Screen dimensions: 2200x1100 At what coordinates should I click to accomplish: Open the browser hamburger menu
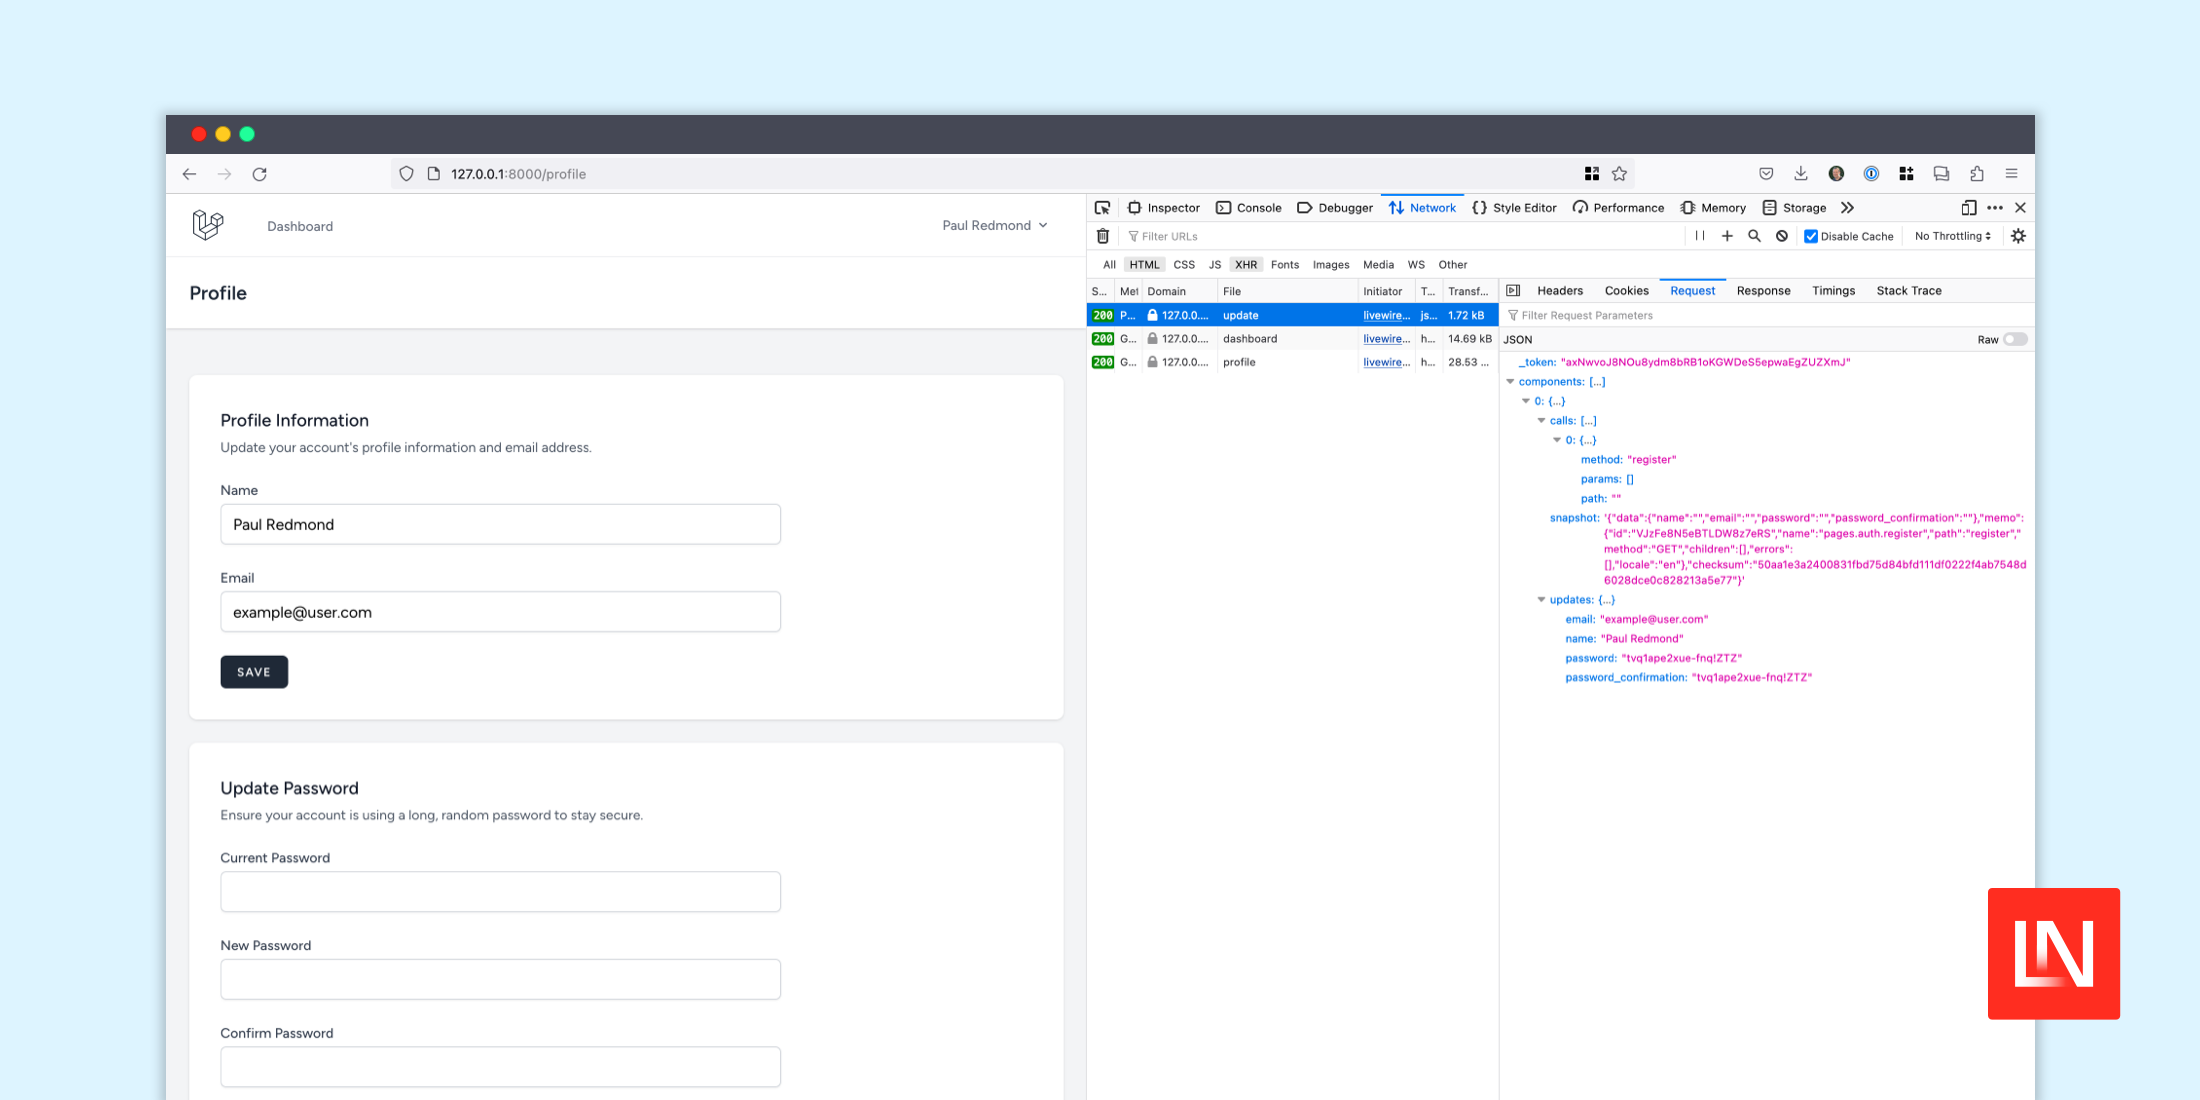(x=2011, y=174)
